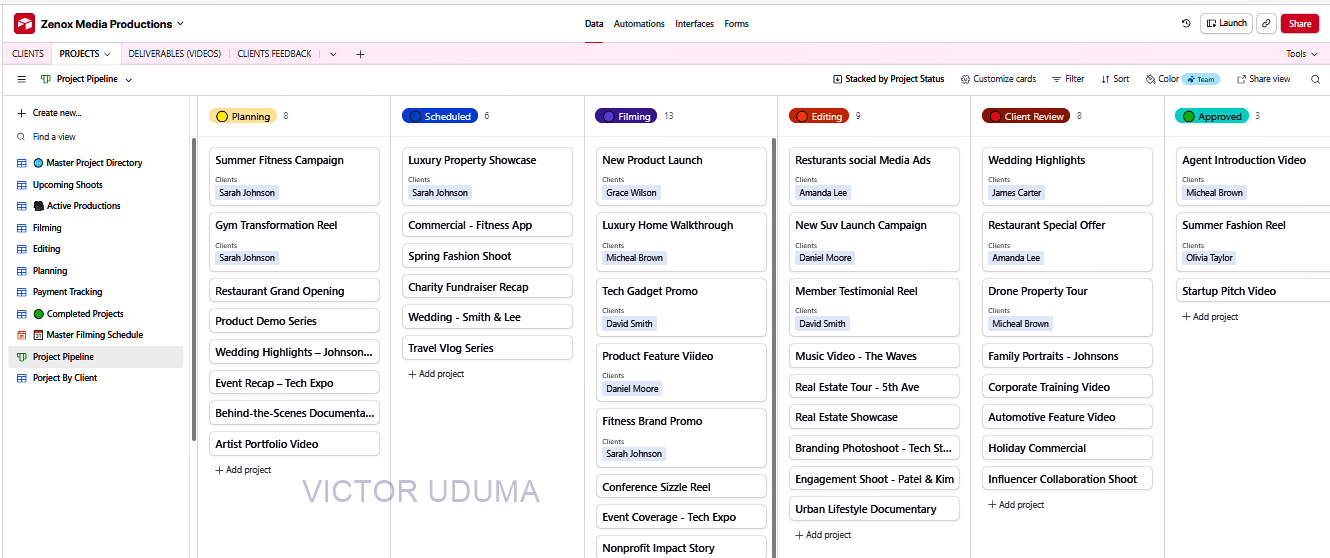
Task: Switch to the Automations tab
Action: (x=639, y=24)
